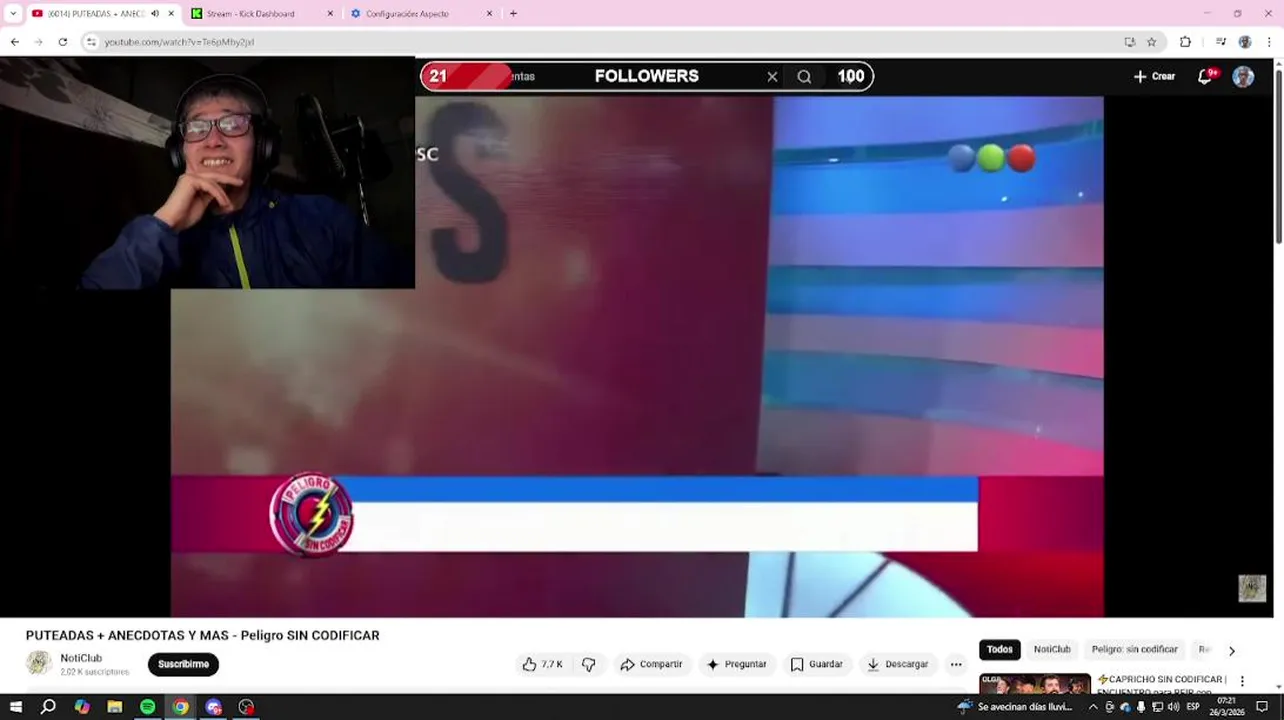Open Spotify from the taskbar

click(148, 707)
